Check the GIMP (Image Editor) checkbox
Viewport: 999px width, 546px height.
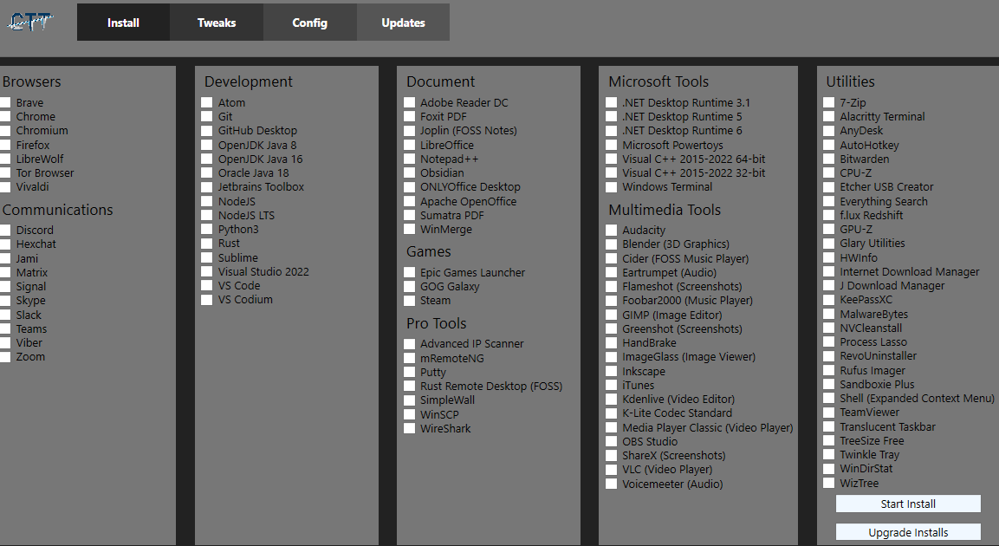(x=612, y=315)
